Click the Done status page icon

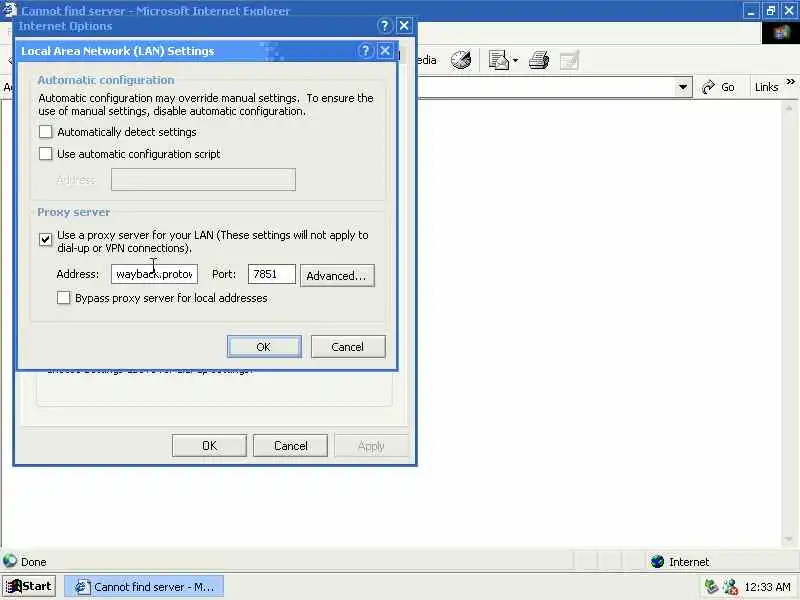coord(9,561)
